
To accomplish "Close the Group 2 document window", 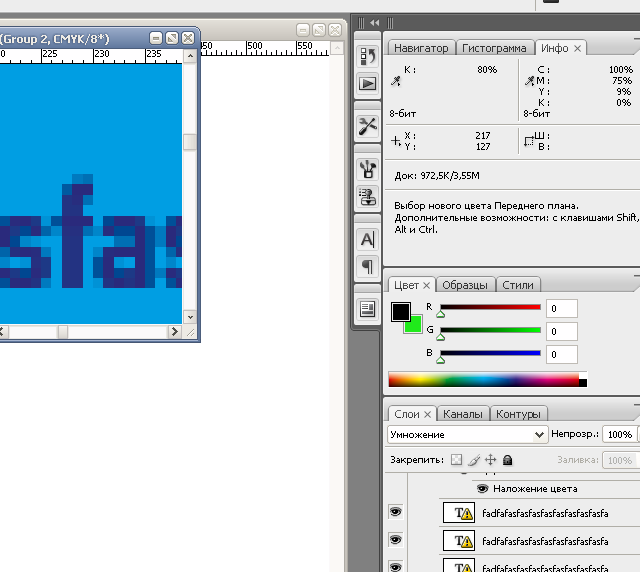I will click(188, 38).
